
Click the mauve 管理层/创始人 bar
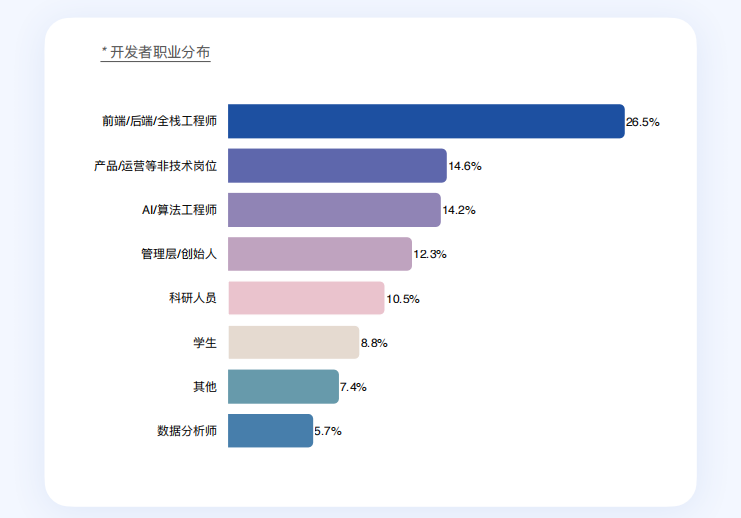point(320,254)
